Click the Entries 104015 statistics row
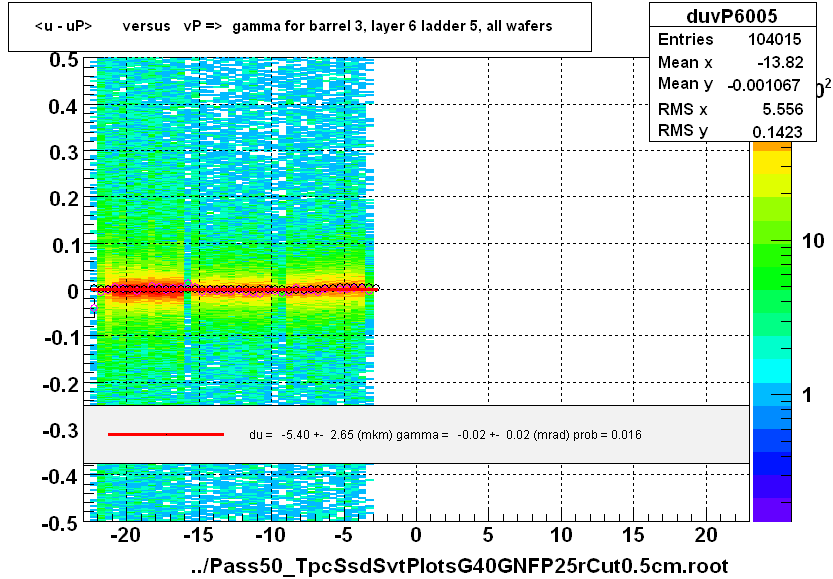The width and height of the screenshot is (833, 579). tap(732, 39)
